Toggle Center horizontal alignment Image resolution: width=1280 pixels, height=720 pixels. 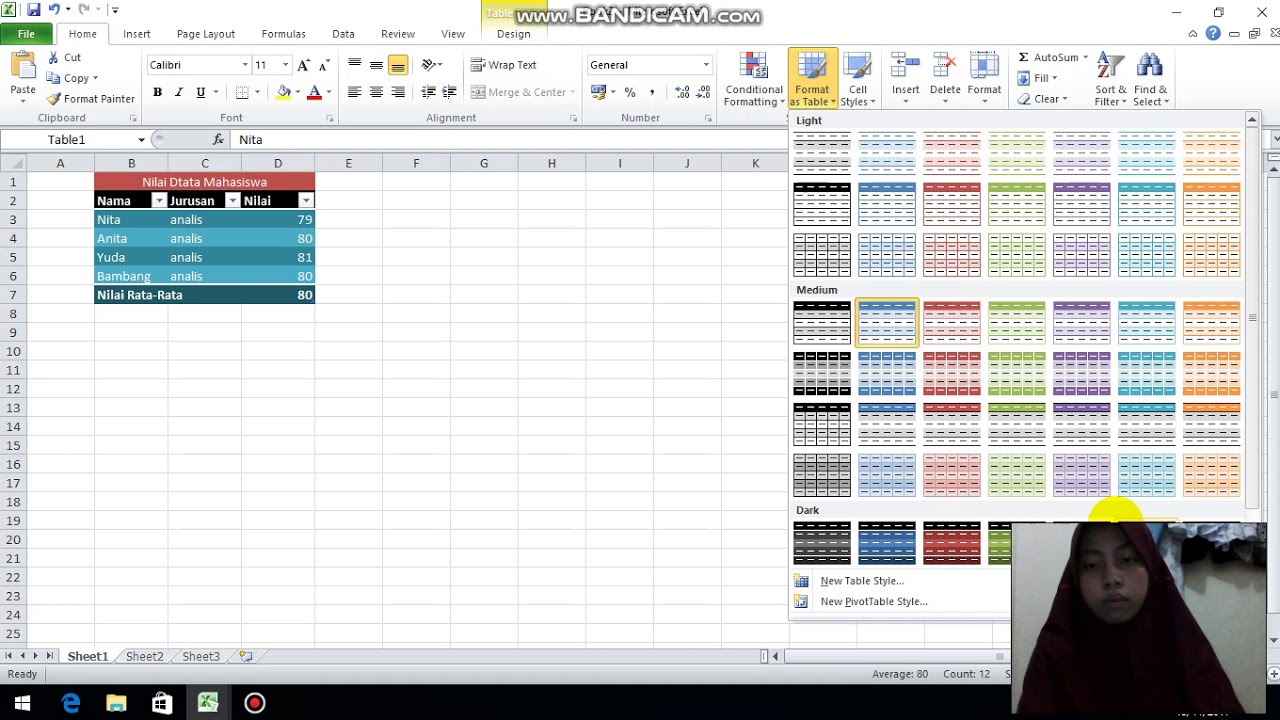(376, 92)
